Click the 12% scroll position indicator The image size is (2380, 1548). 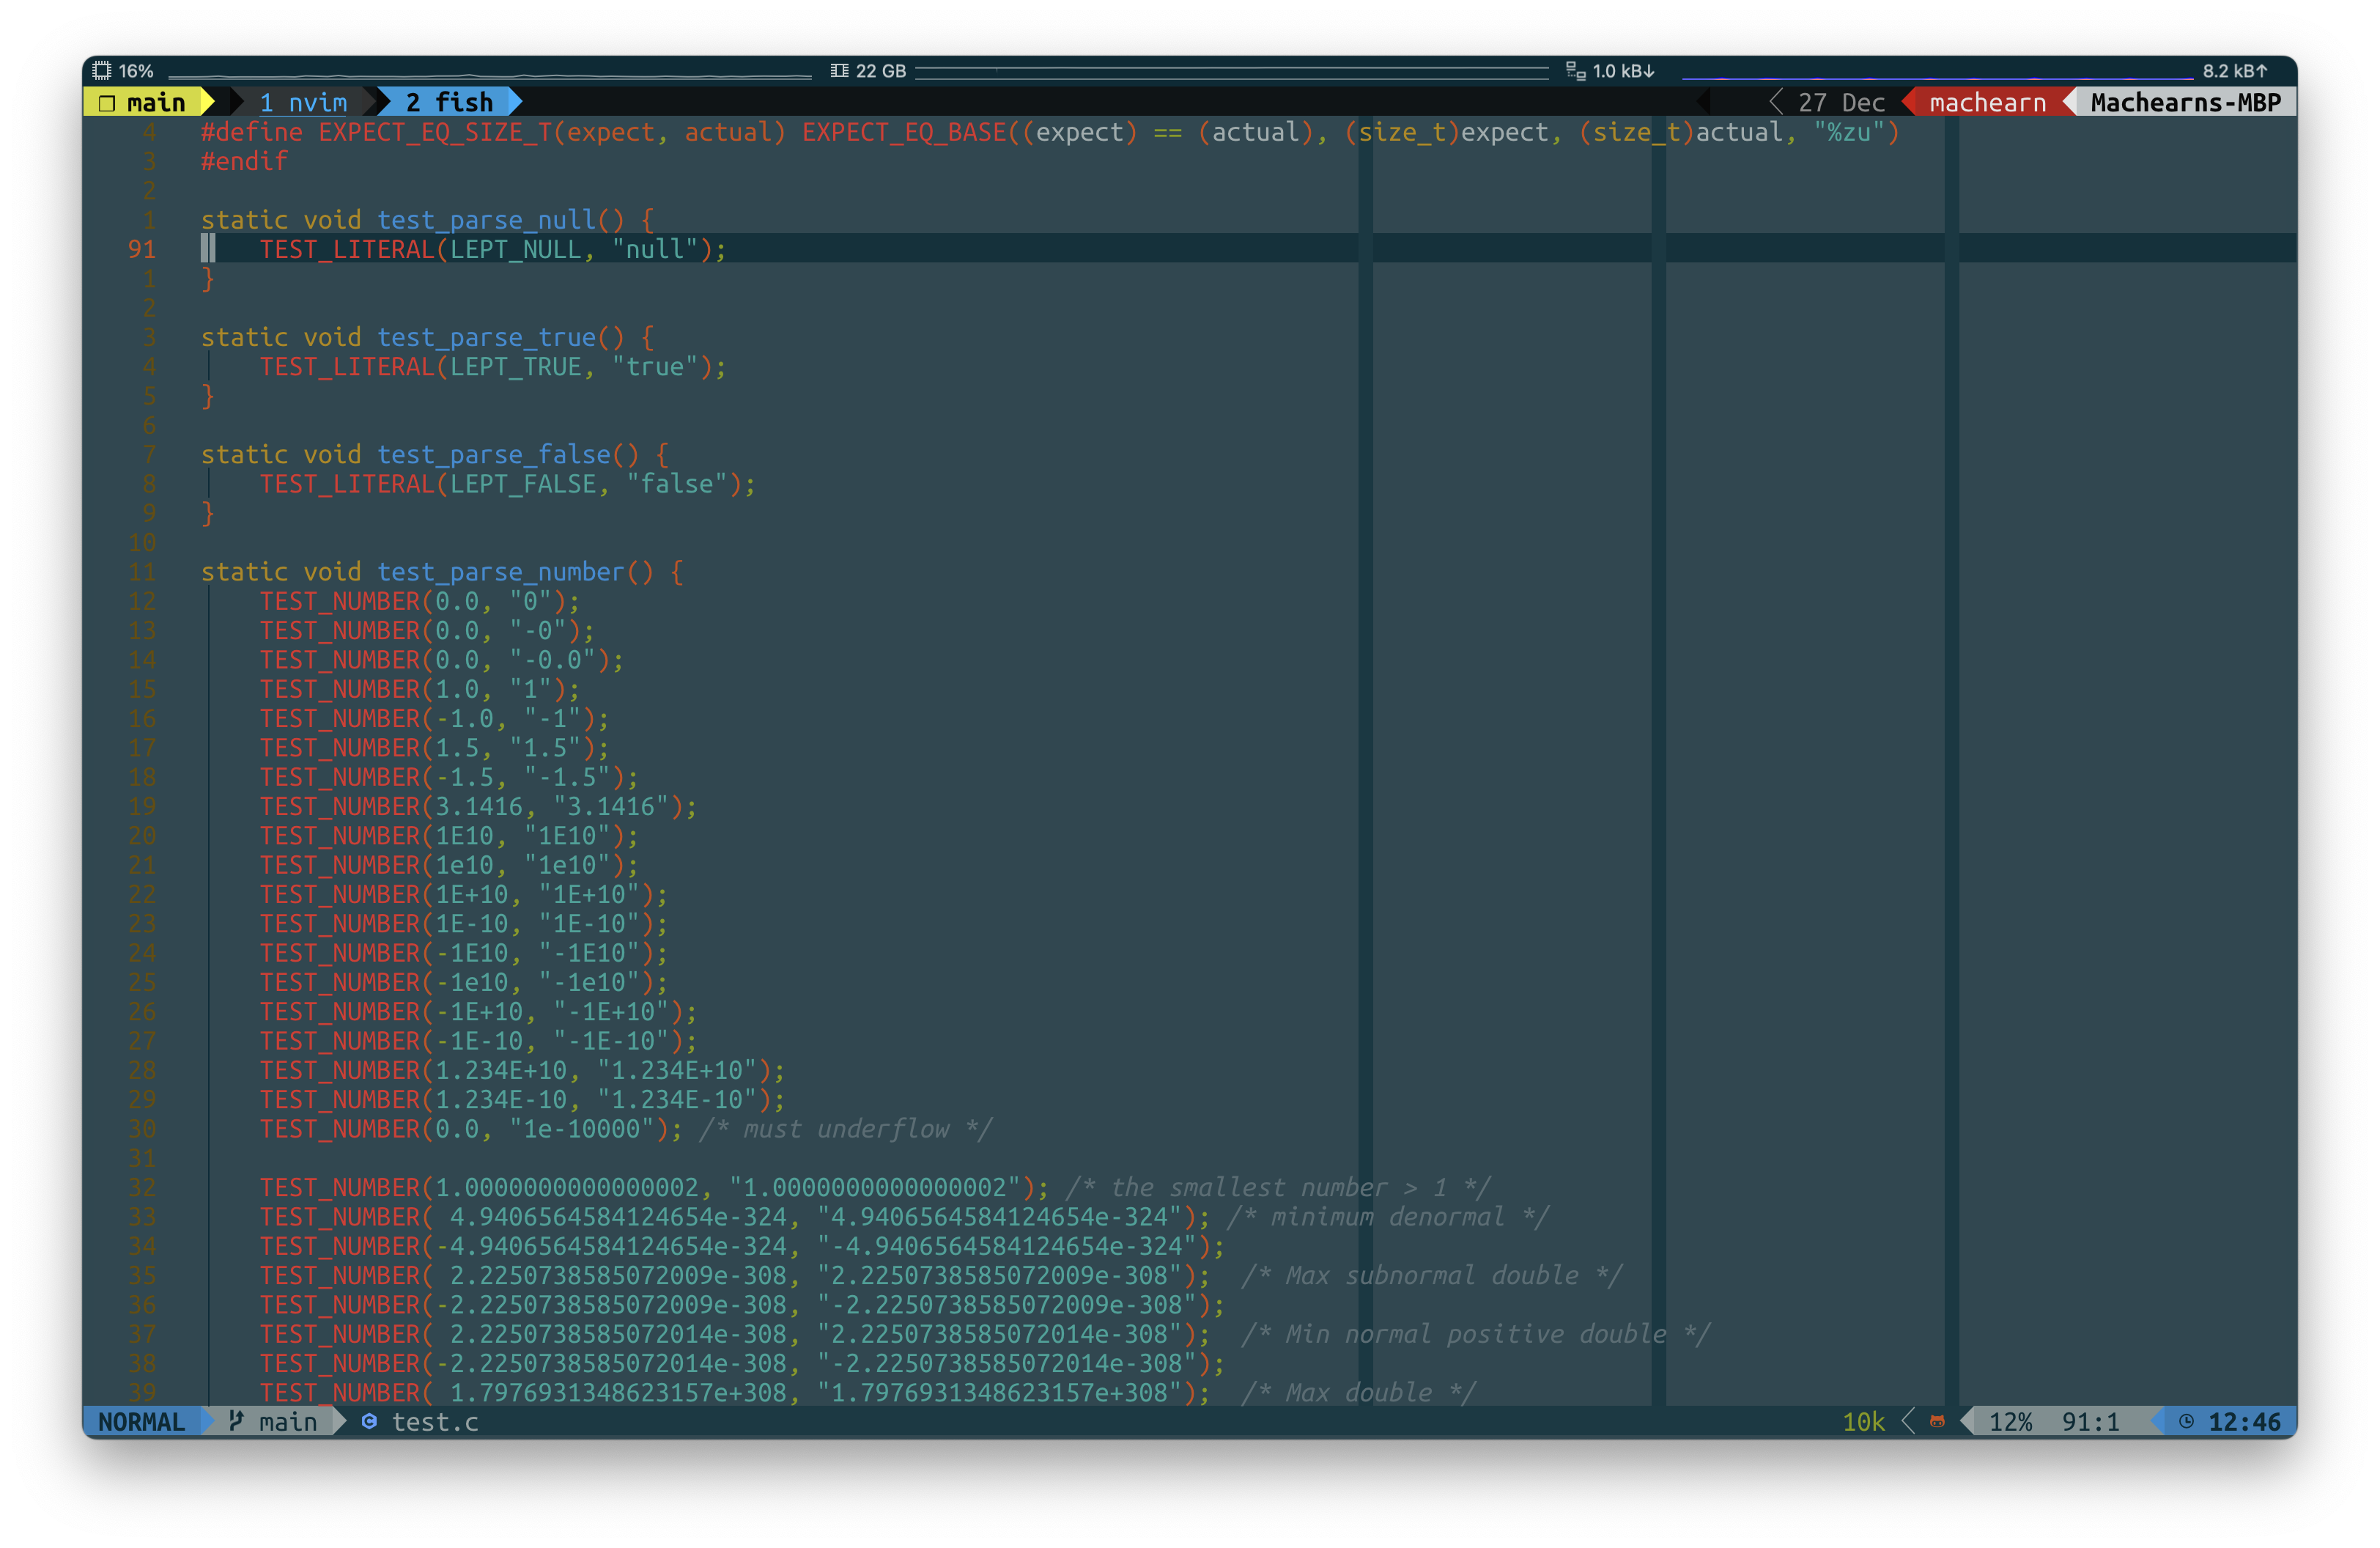pos(2010,1421)
